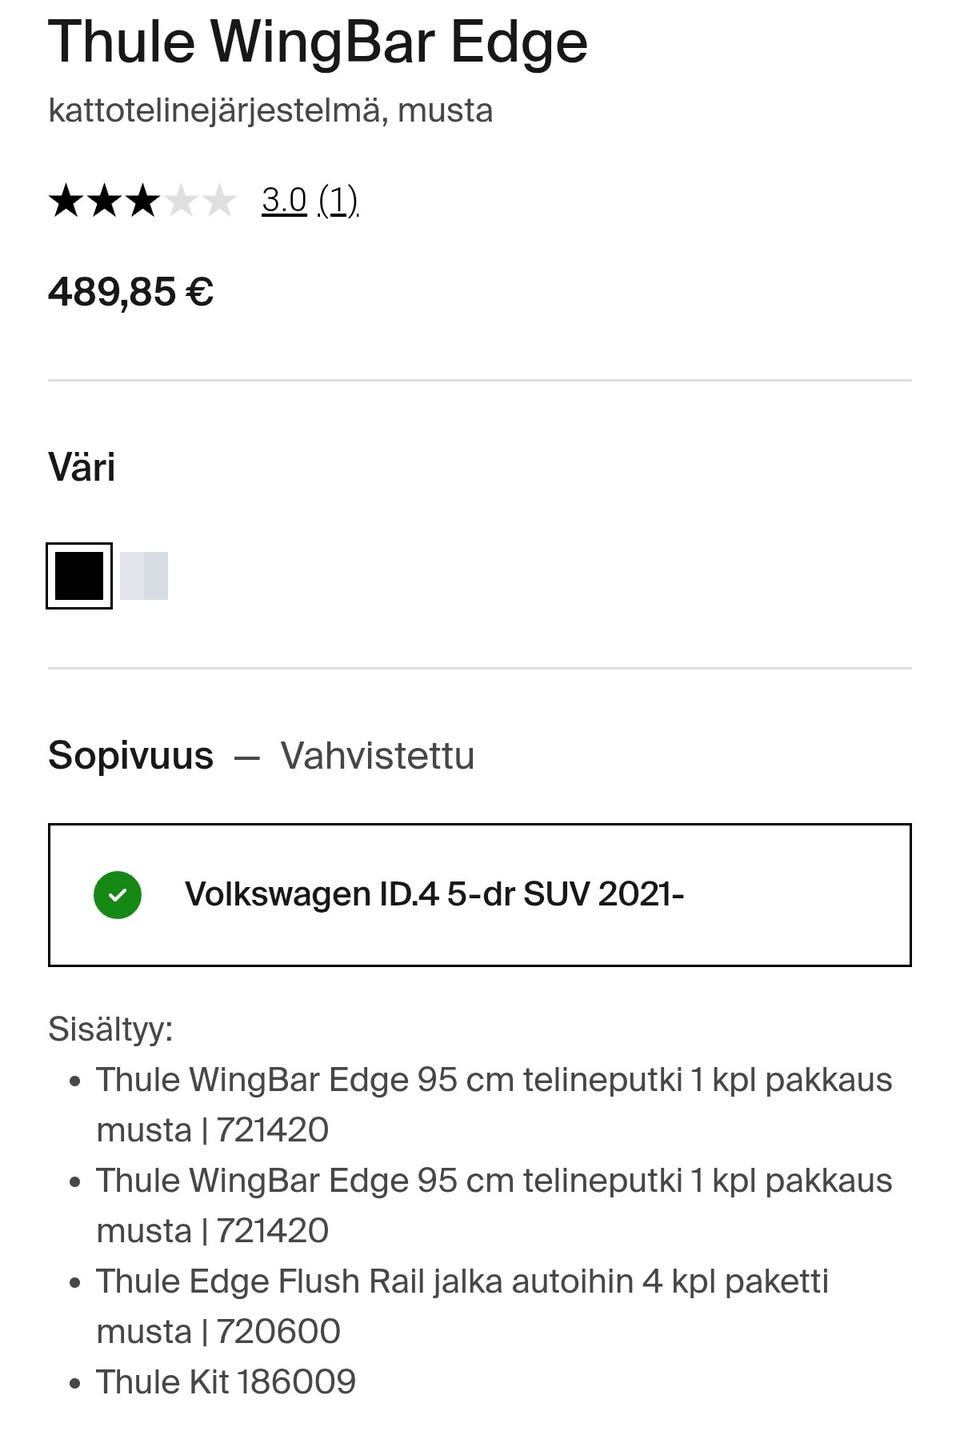Click the third filled rating star
The width and height of the screenshot is (960, 1435).
click(x=143, y=201)
